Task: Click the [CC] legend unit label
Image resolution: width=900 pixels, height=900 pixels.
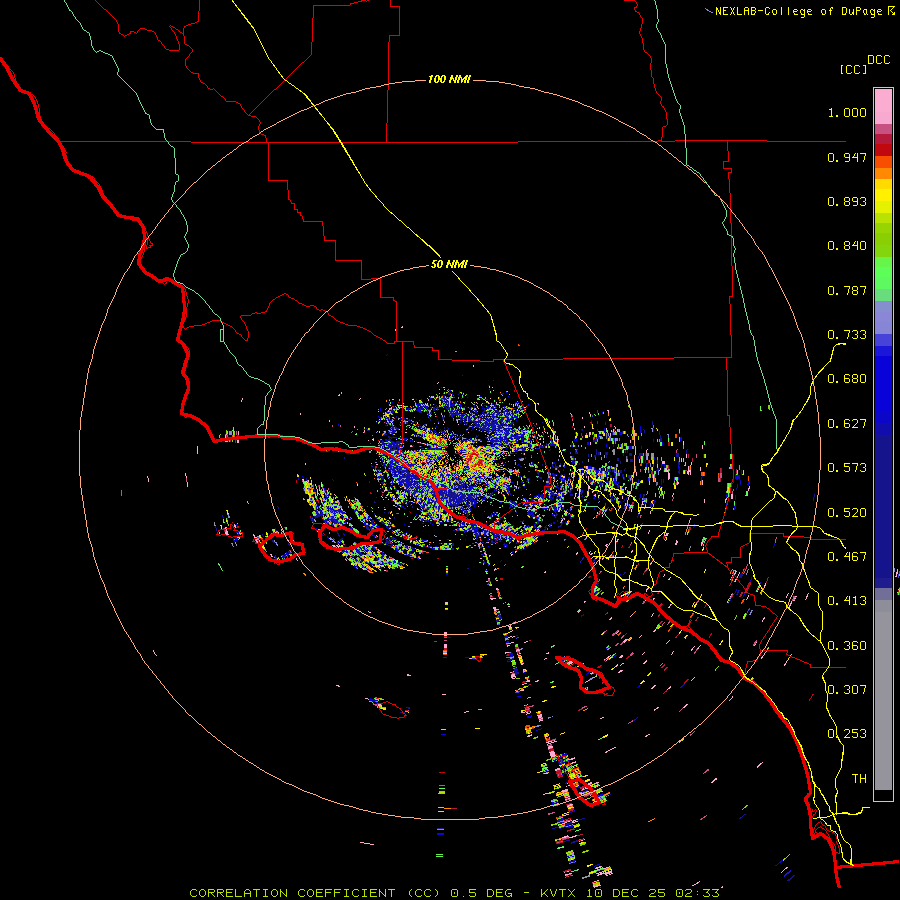Action: [853, 69]
